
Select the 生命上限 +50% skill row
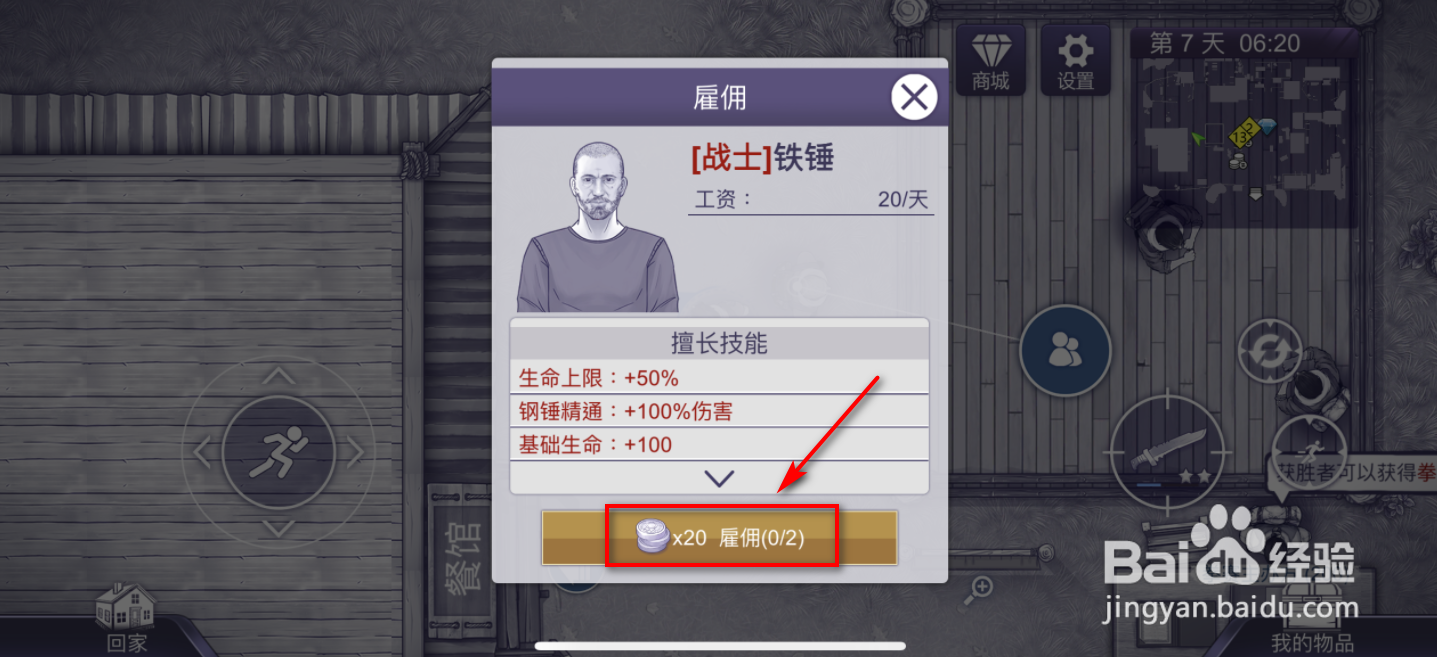click(x=719, y=378)
